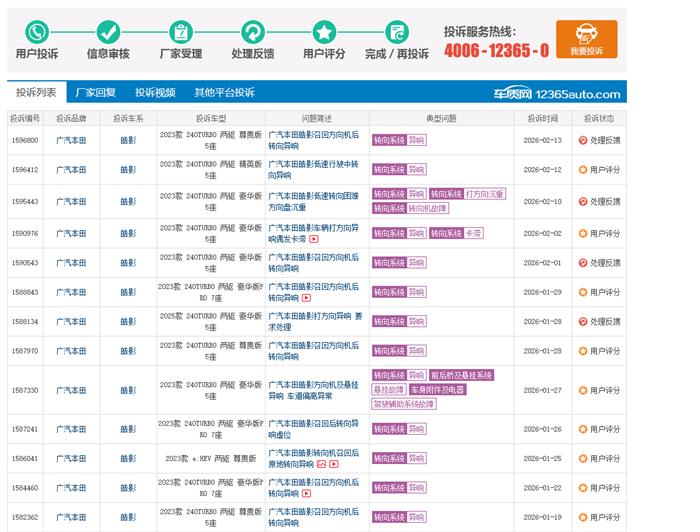Open the 投诉视频 tab
This screenshot has height=532, width=700.
[x=155, y=92]
